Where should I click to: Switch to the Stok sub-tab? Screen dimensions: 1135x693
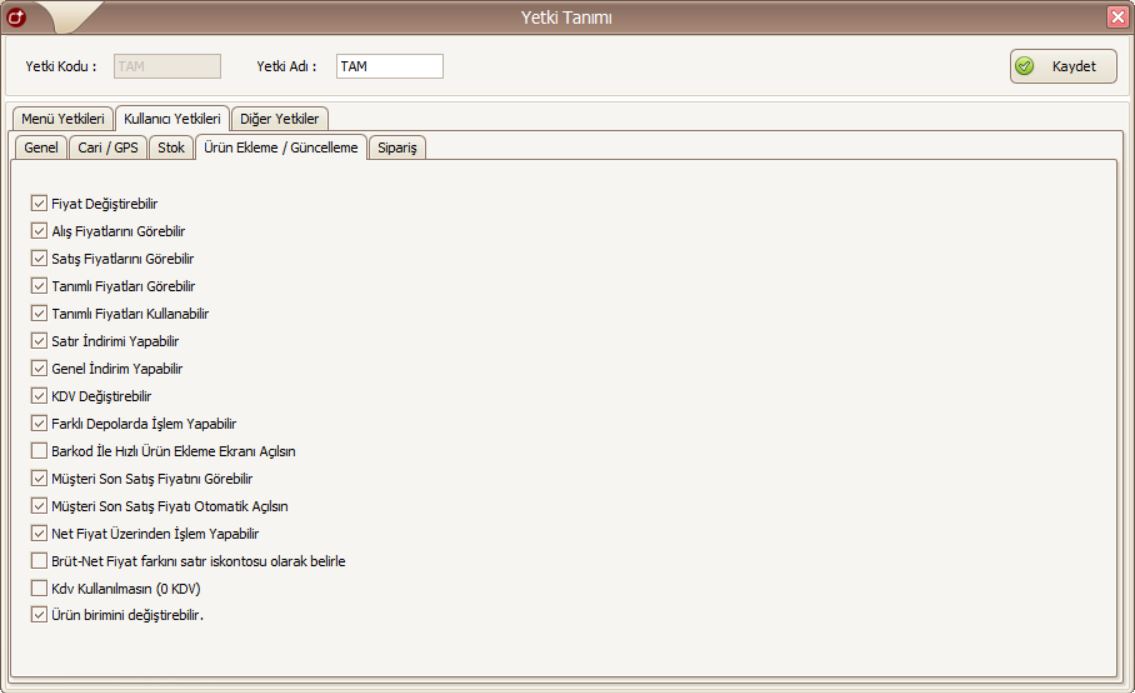click(x=171, y=148)
